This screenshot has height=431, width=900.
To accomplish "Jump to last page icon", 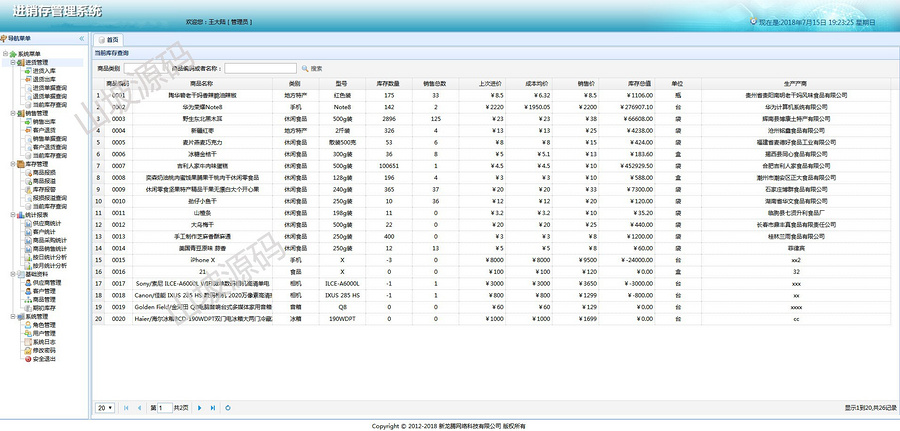I will tap(213, 408).
